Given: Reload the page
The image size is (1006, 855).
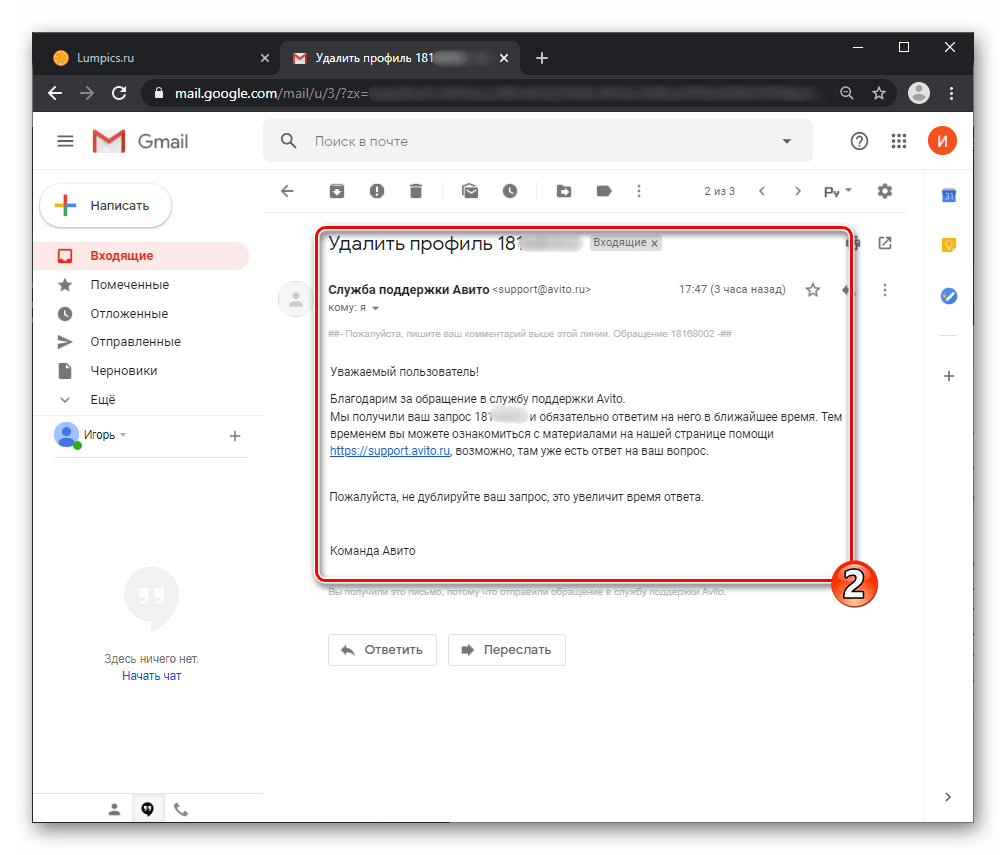Looking at the screenshot, I should [119, 94].
